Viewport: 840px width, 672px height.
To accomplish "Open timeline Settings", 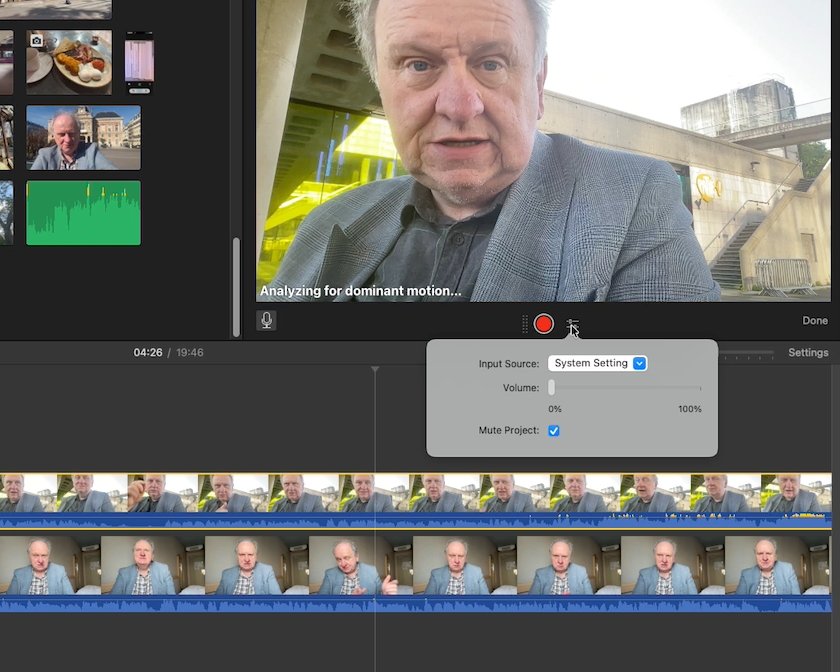I will [x=808, y=353].
